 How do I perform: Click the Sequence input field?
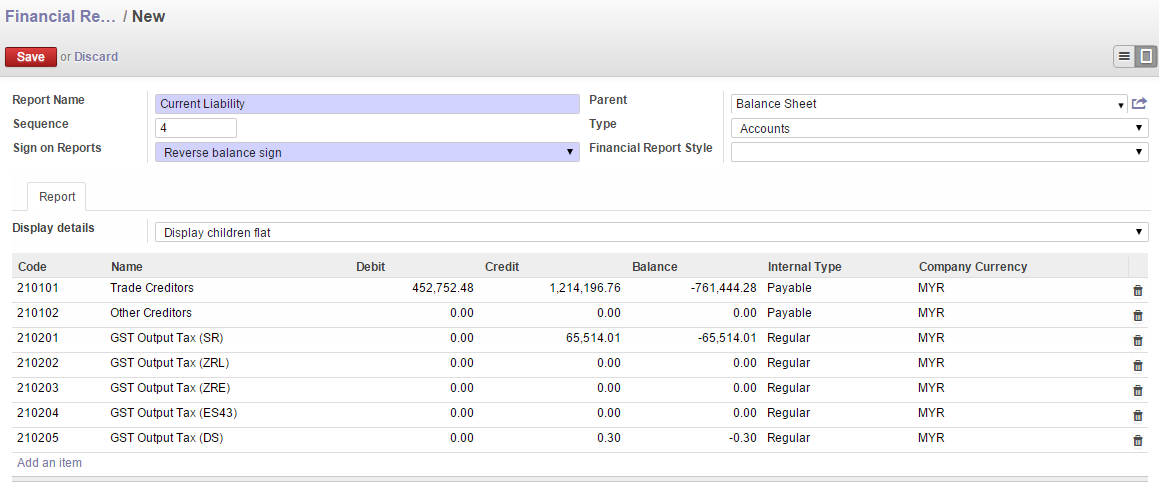tap(196, 128)
